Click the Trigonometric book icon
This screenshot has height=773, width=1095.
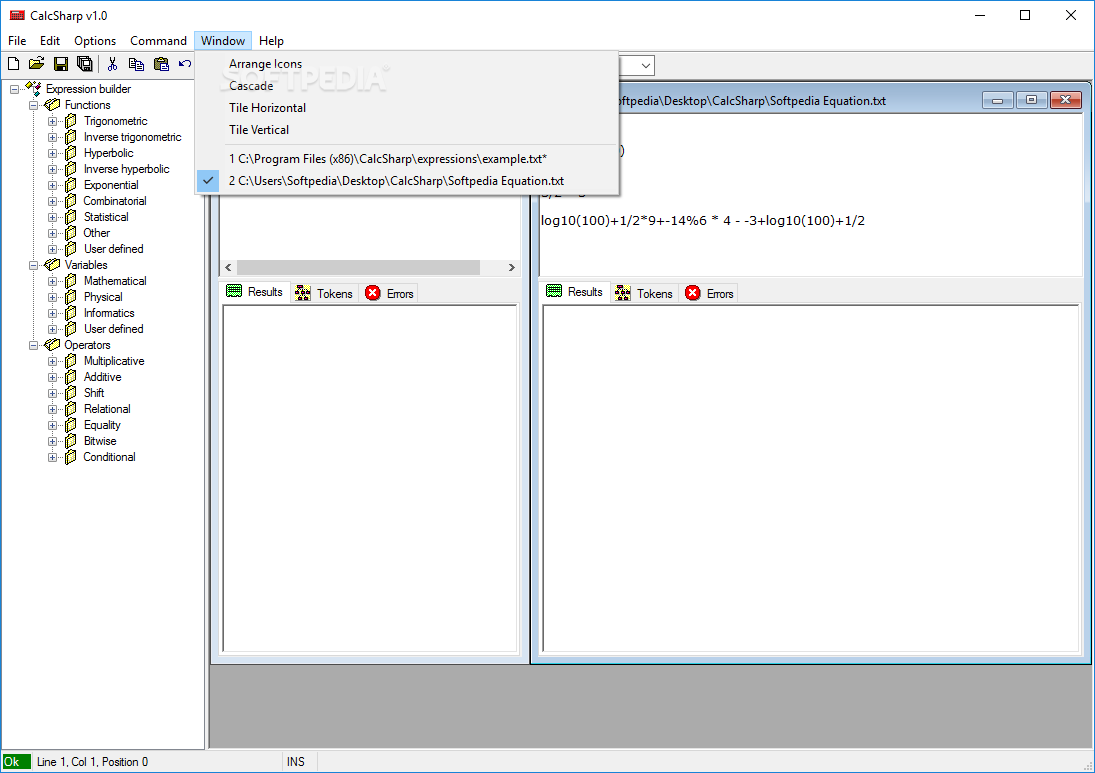[71, 121]
